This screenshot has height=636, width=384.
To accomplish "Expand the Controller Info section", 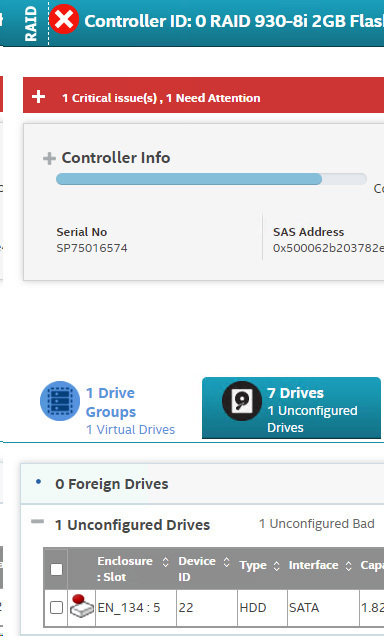I will 49,158.
